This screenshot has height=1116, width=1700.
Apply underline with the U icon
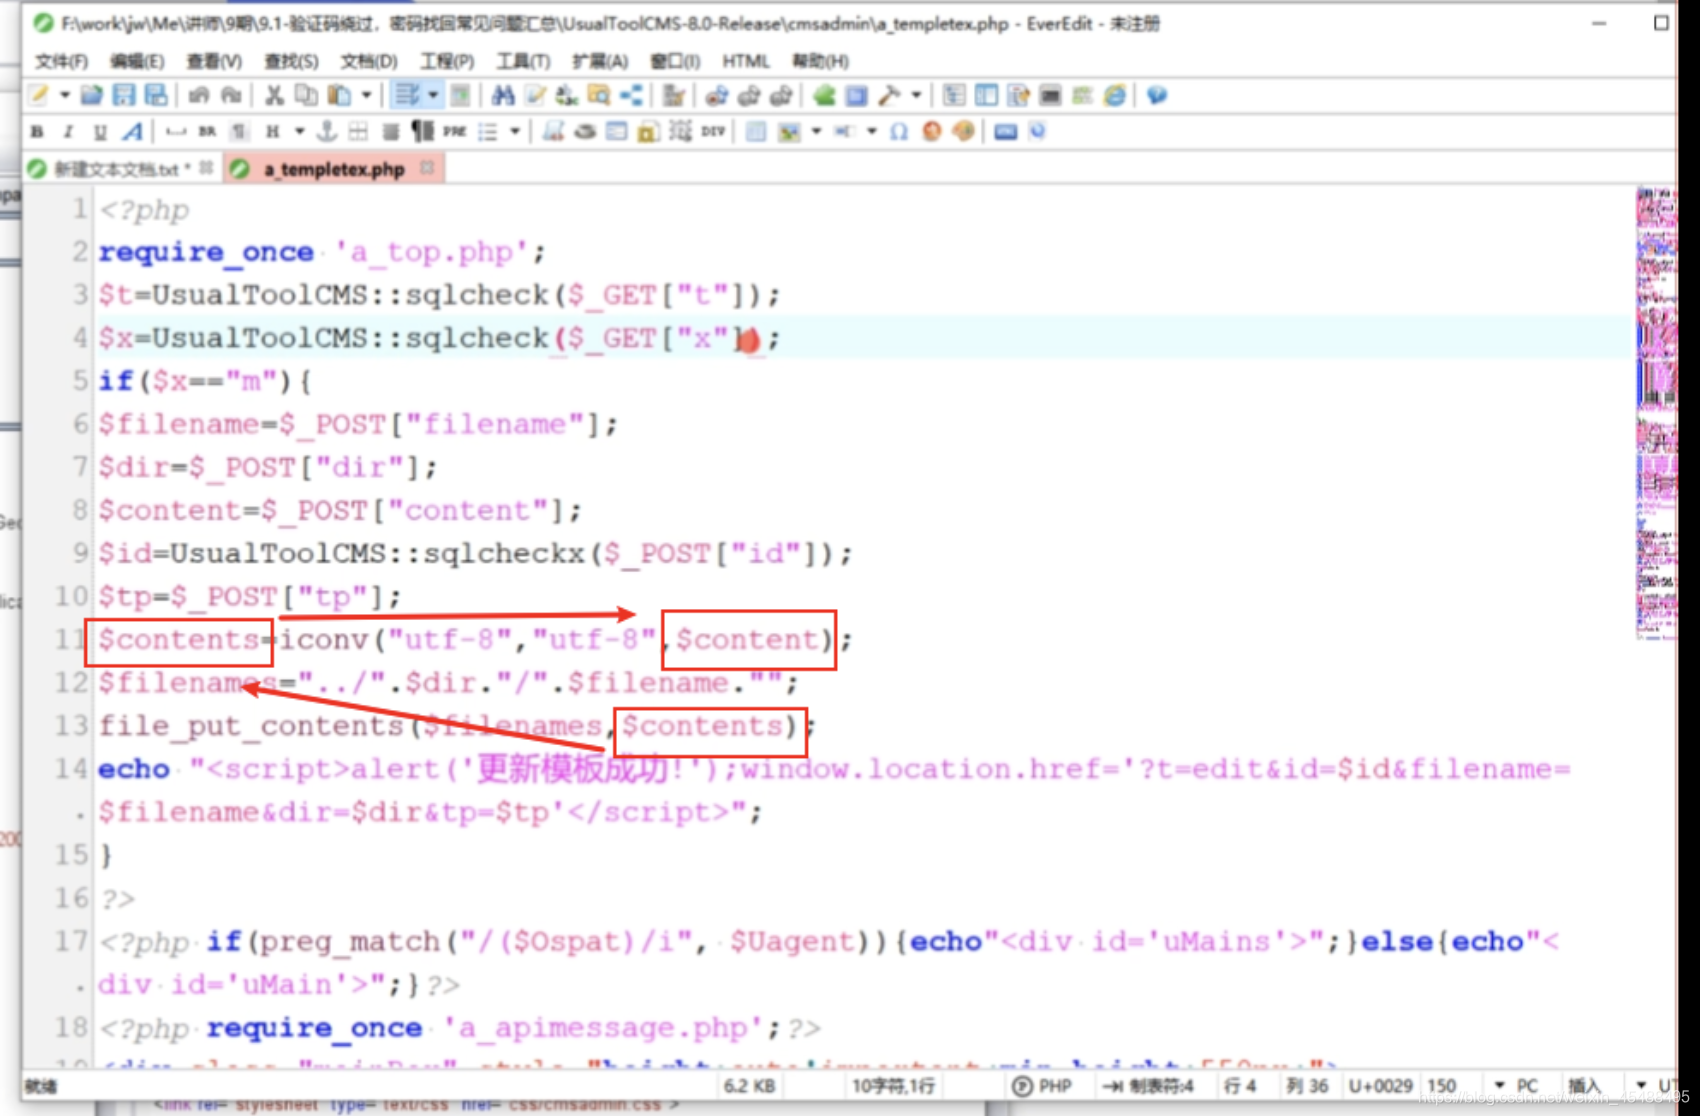[100, 131]
